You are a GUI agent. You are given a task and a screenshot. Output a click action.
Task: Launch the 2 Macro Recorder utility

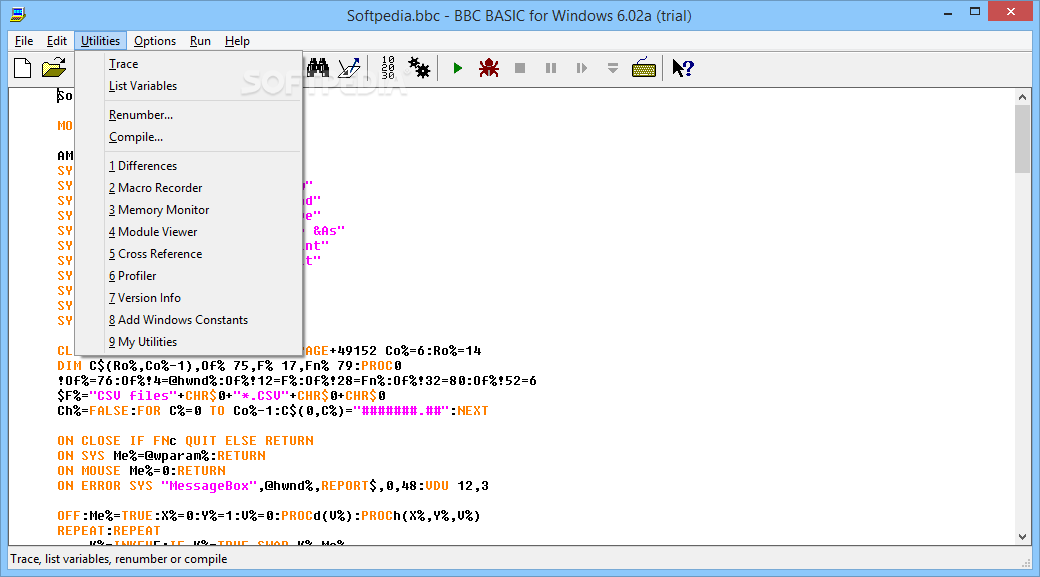click(x=189, y=188)
